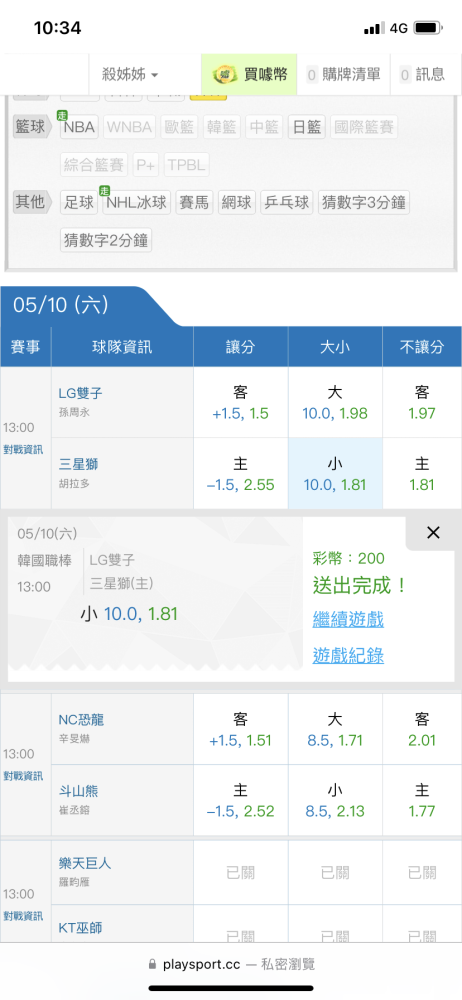Select 主 1.77 moneyline for 斗山熊
Viewport: 462px width, 1000px height.
pos(422,800)
